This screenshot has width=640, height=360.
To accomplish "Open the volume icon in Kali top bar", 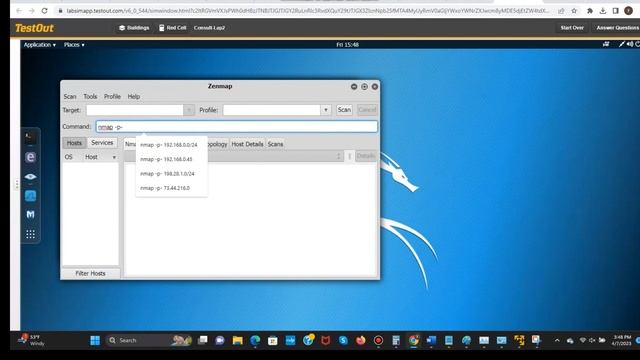I will click(x=630, y=44).
